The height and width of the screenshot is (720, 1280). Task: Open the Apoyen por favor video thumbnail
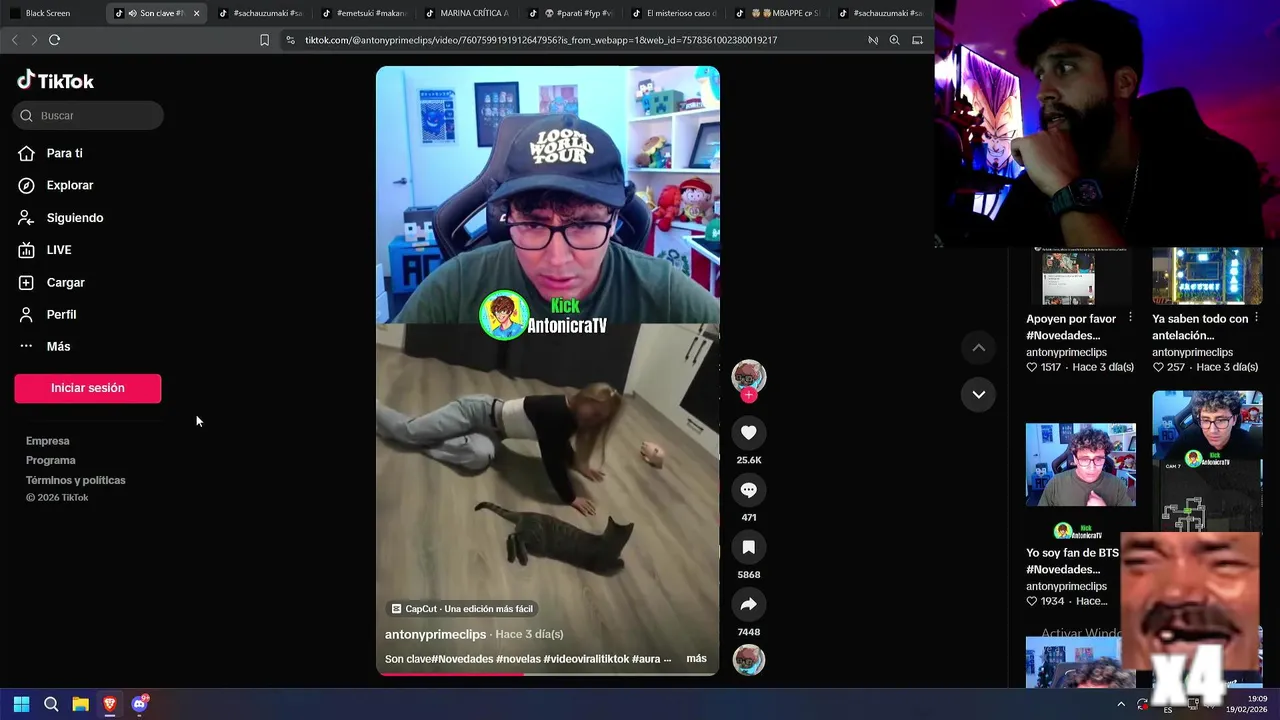click(1080, 275)
